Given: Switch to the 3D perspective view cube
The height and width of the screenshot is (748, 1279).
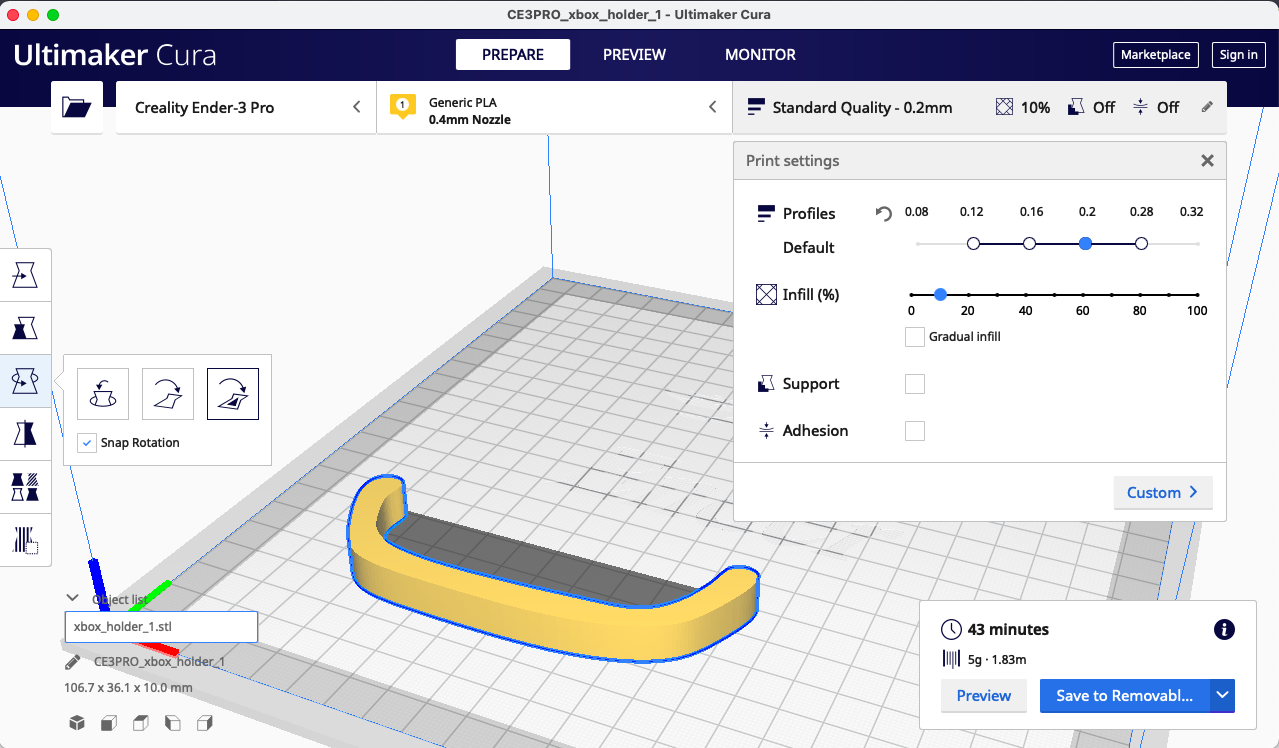Looking at the screenshot, I should [77, 722].
